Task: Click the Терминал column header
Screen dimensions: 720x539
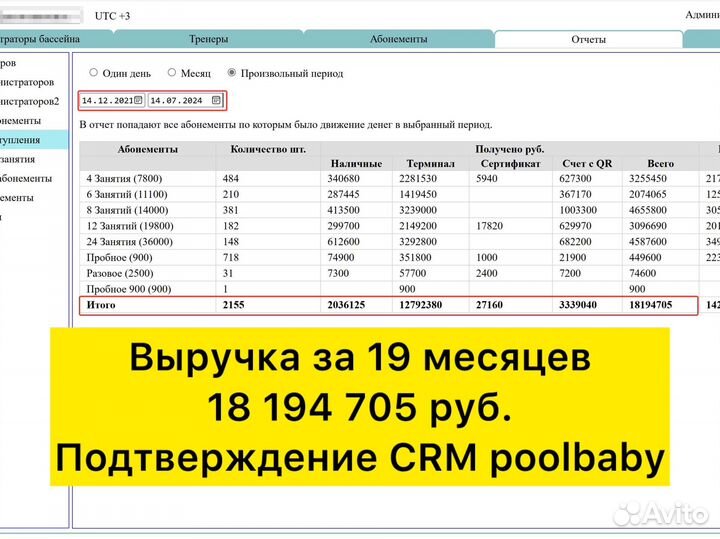Action: 430,164
